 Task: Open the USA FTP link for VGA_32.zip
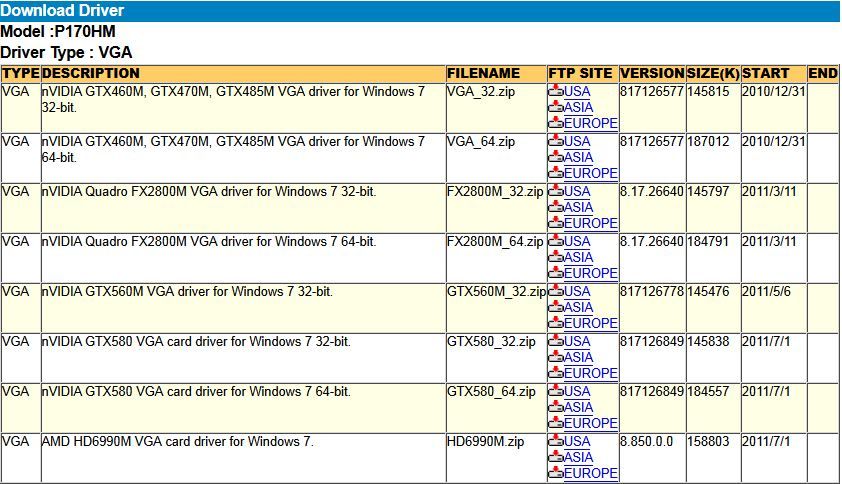tap(577, 91)
